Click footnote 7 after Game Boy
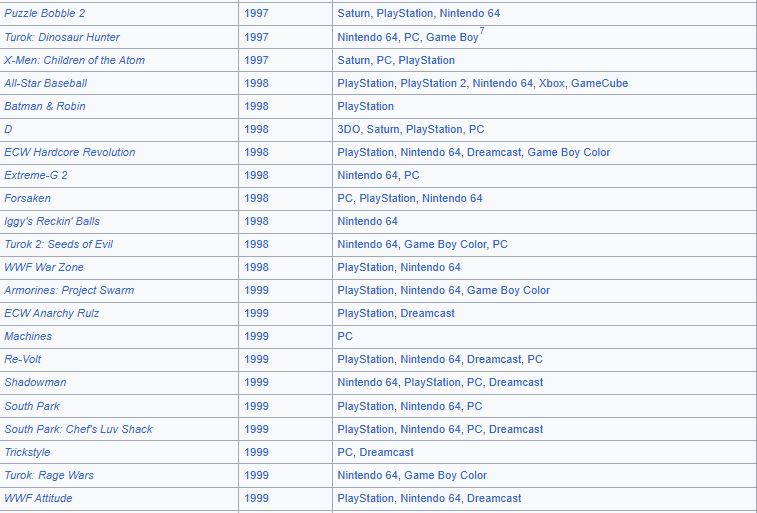Image resolution: width=757 pixels, height=513 pixels. coord(482,31)
